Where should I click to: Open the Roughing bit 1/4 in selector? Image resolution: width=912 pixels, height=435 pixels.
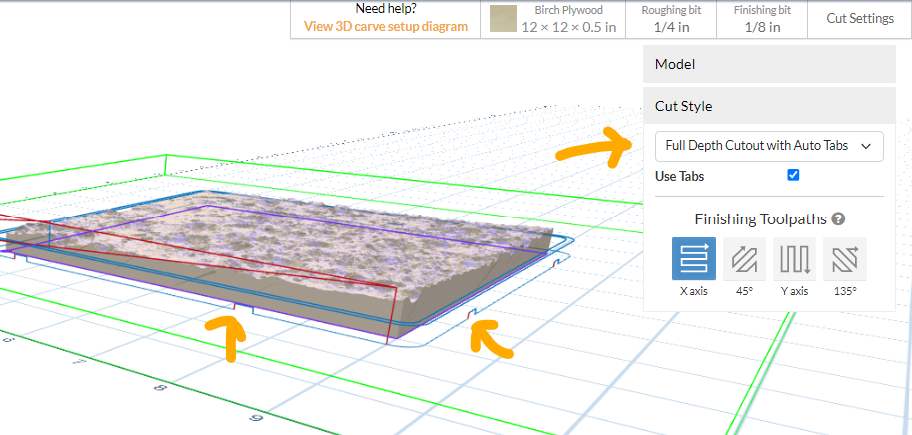pos(671,19)
